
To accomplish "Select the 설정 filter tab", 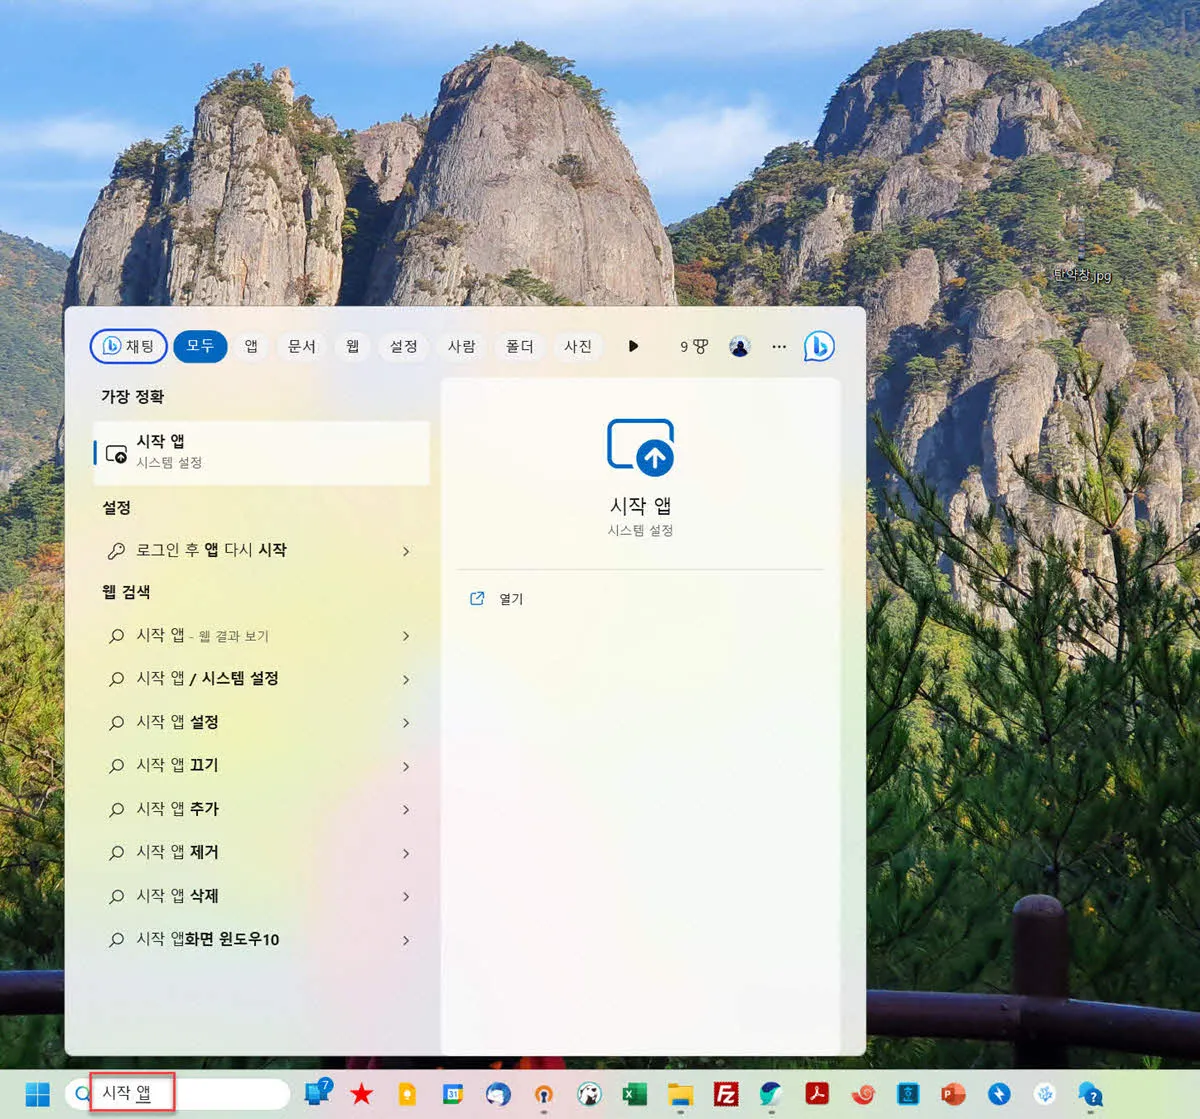I will tap(403, 346).
